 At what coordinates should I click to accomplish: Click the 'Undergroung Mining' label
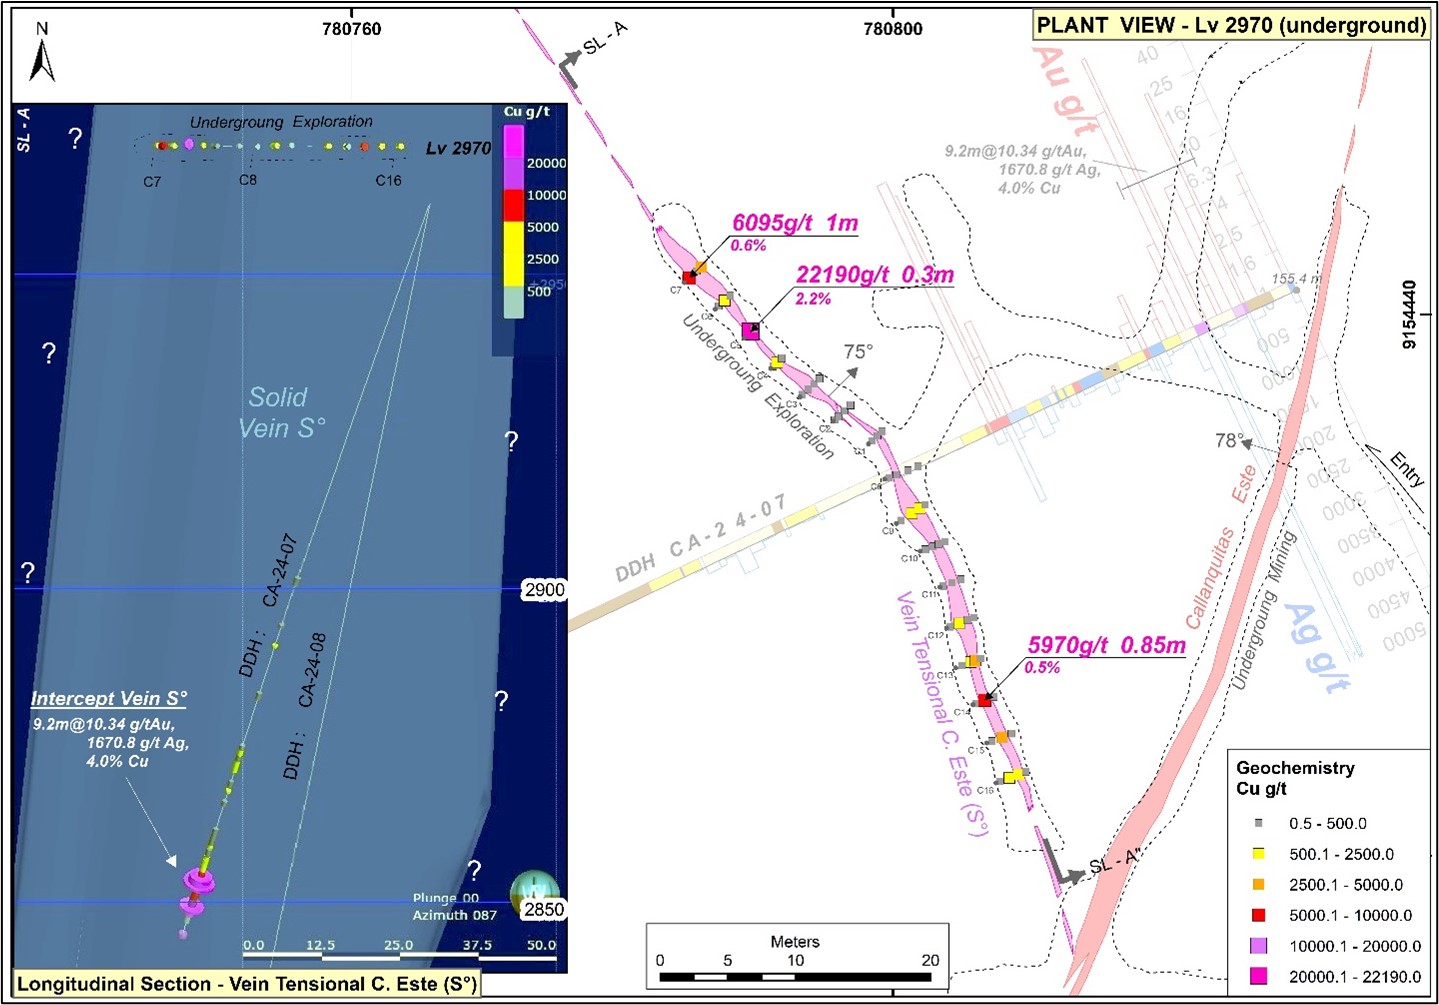click(1263, 610)
